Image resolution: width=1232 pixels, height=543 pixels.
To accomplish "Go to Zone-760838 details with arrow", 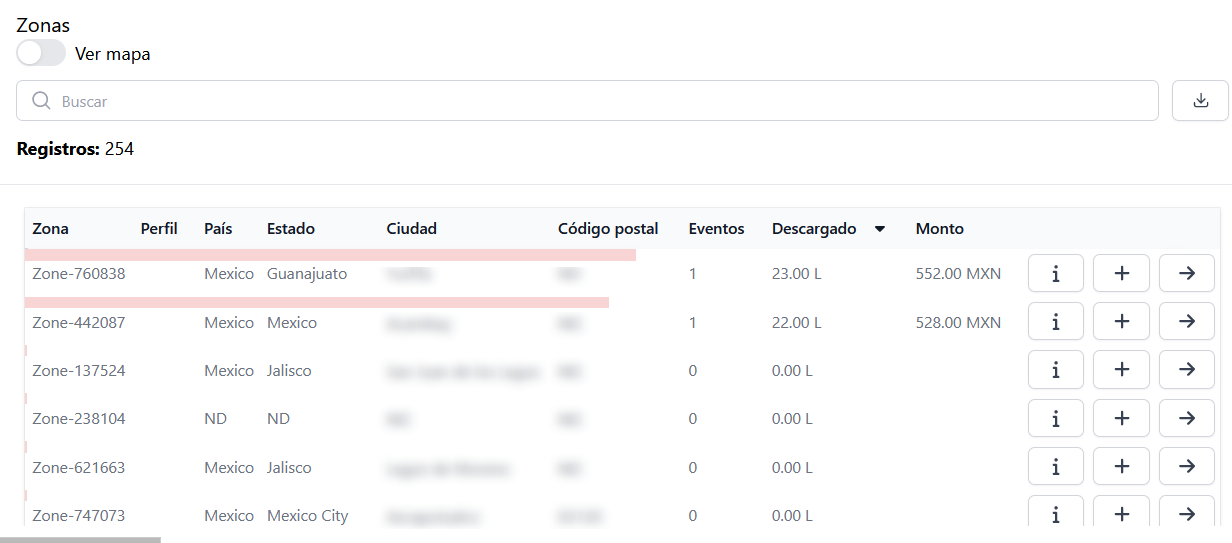I will click(1186, 274).
